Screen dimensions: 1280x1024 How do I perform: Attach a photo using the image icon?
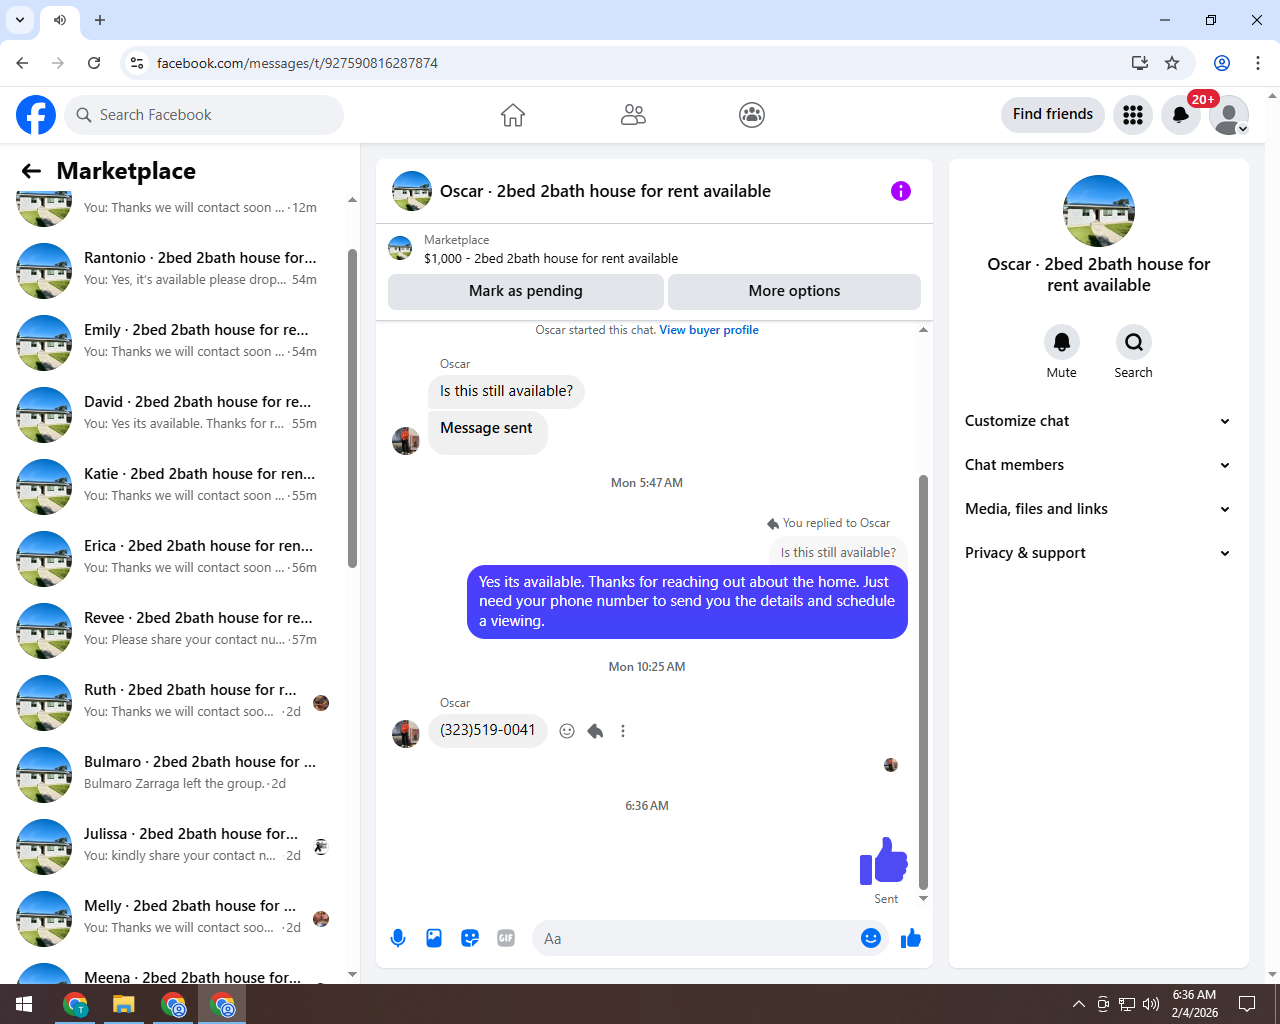(x=434, y=938)
